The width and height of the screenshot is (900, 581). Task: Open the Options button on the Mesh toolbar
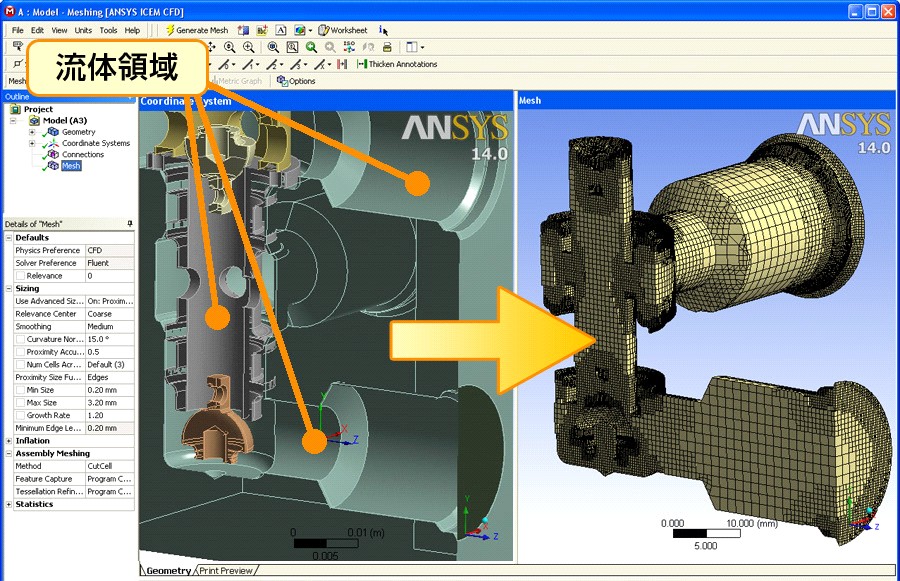[296, 81]
